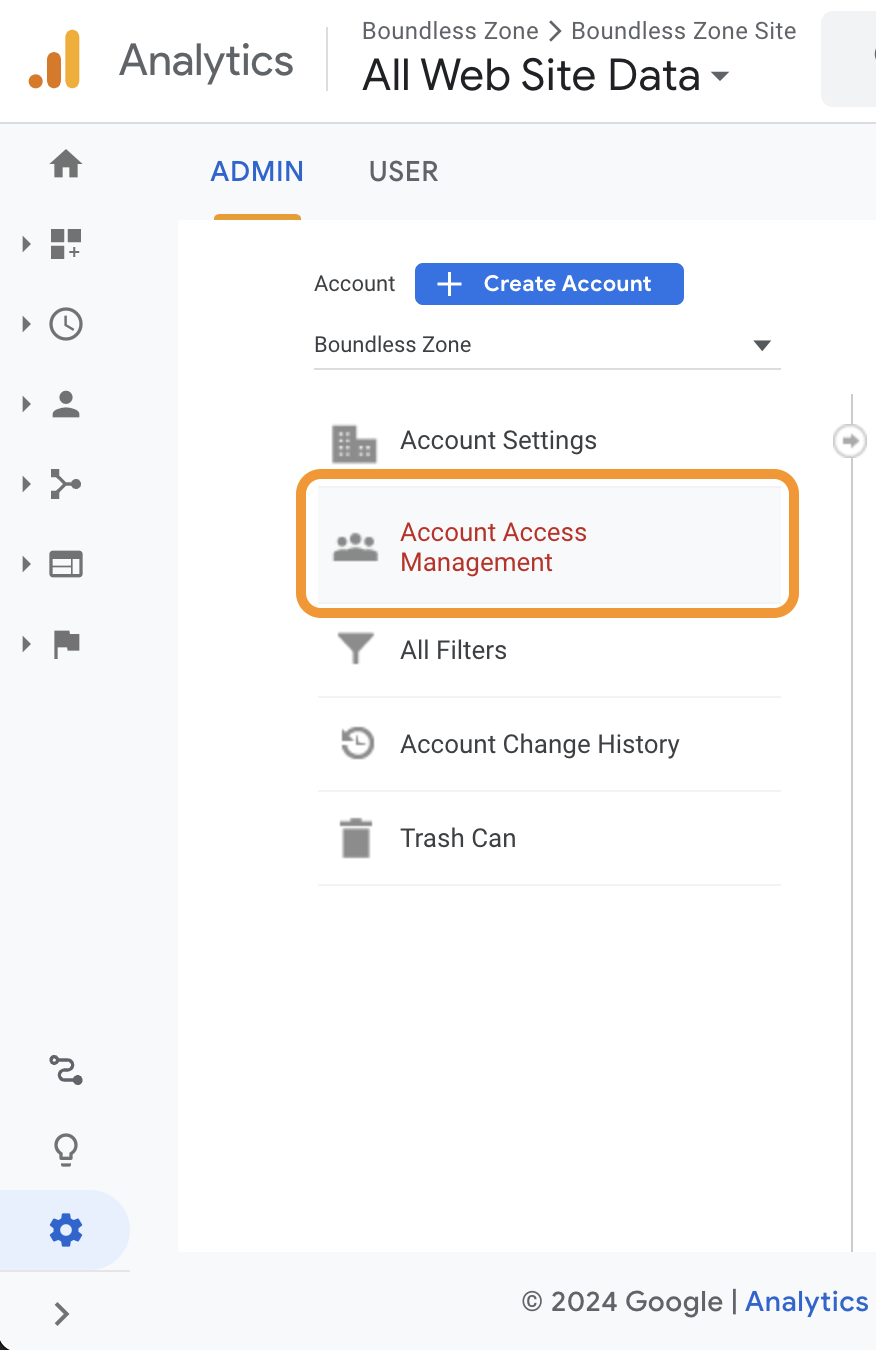The height and width of the screenshot is (1350, 876).
Task: Select the Conversions flag icon
Action: (65, 644)
